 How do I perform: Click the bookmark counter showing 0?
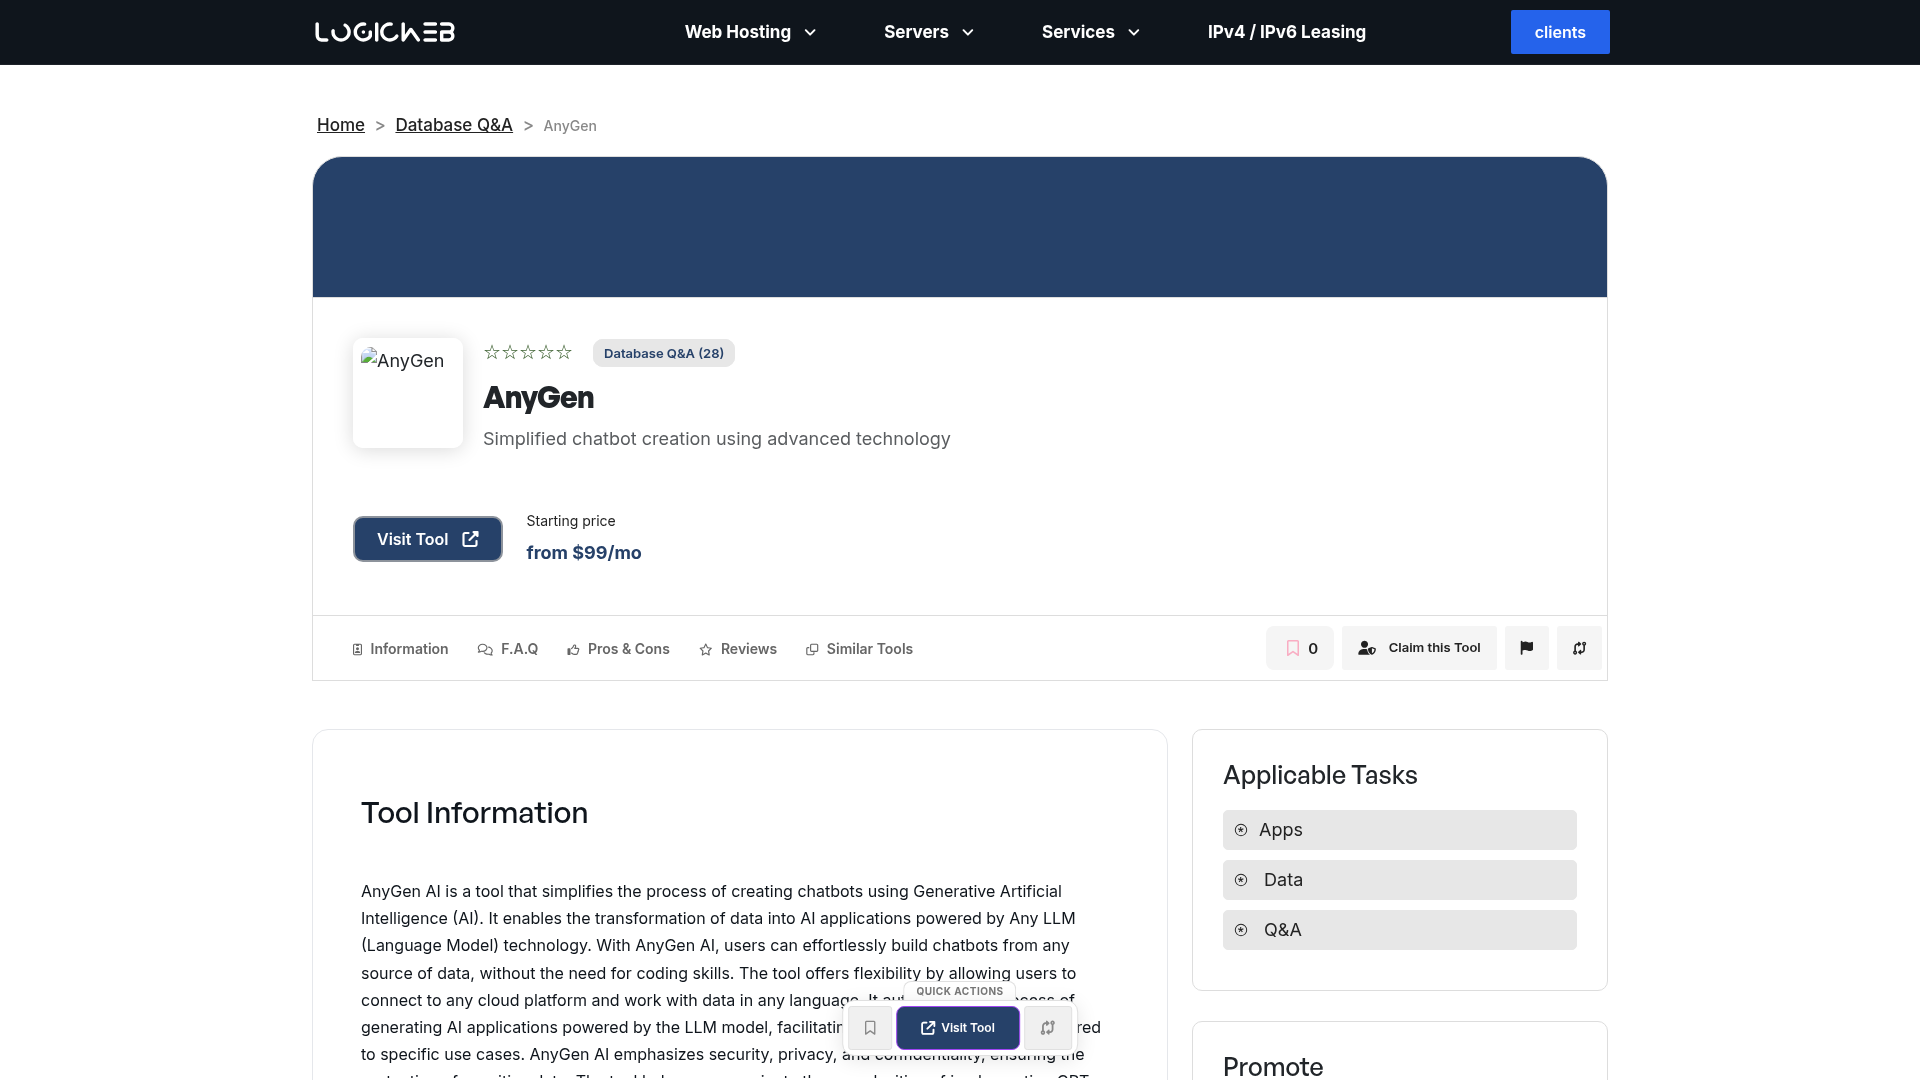click(x=1300, y=648)
